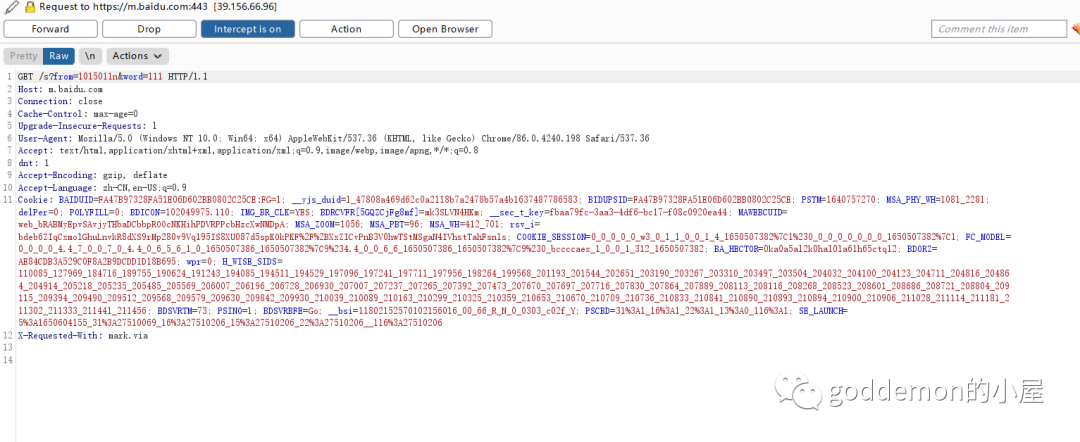Switch to the Pretty view tab
Screen dimensions: 1080x442
(23, 56)
